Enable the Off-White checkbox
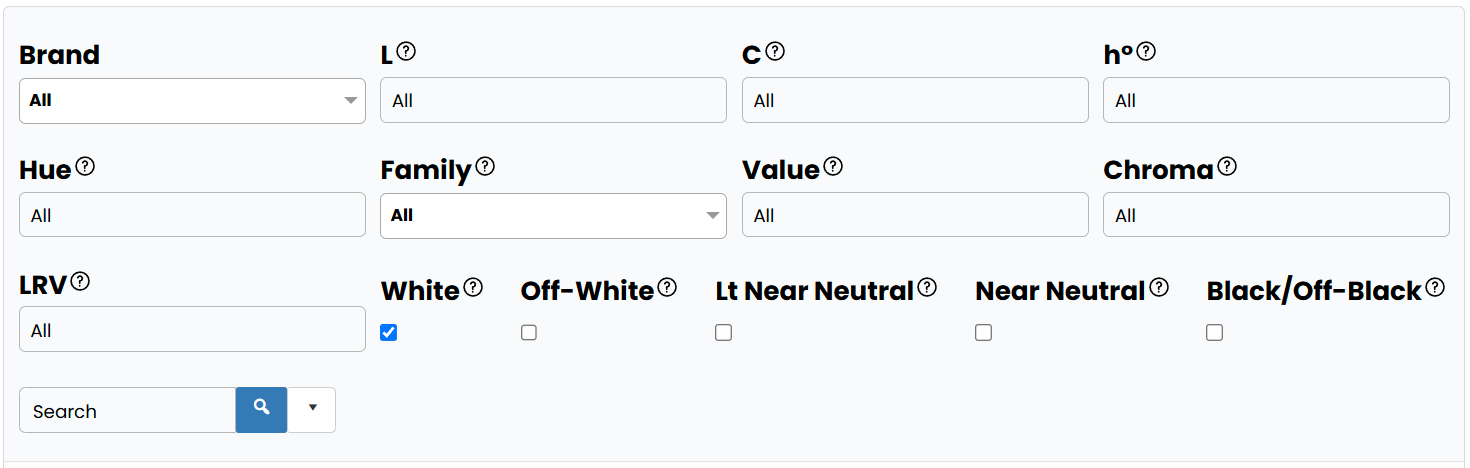Image resolution: width=1470 pixels, height=468 pixels. pos(529,333)
